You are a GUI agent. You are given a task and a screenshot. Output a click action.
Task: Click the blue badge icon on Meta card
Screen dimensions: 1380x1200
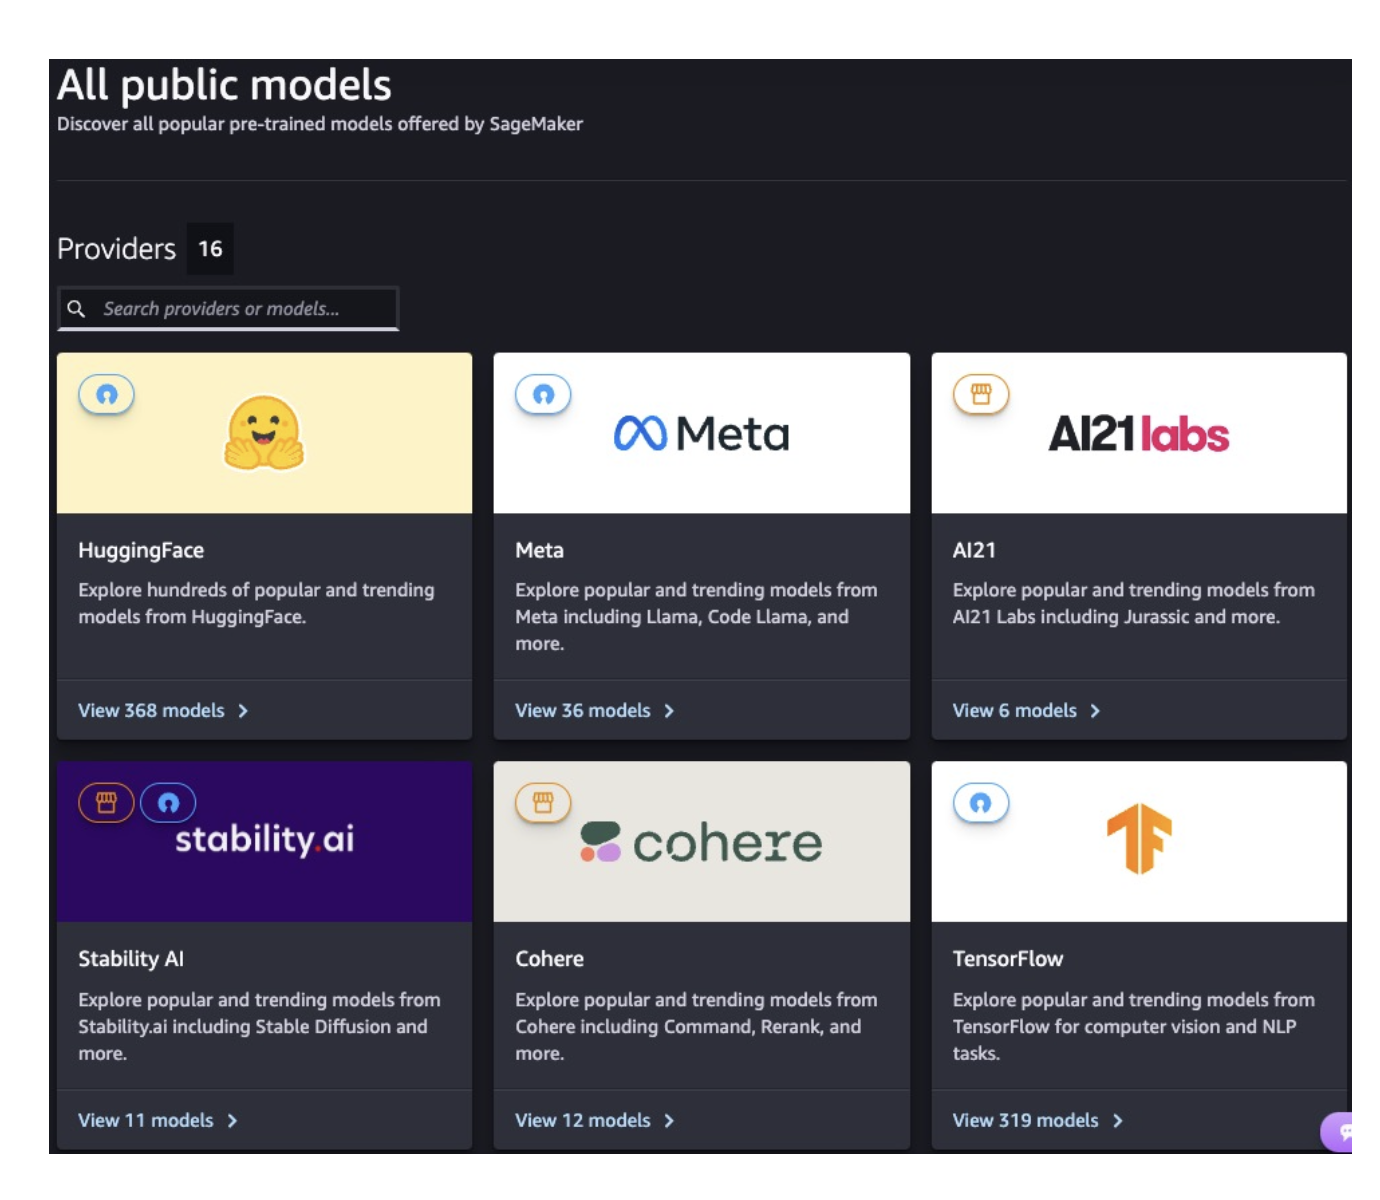click(x=543, y=395)
